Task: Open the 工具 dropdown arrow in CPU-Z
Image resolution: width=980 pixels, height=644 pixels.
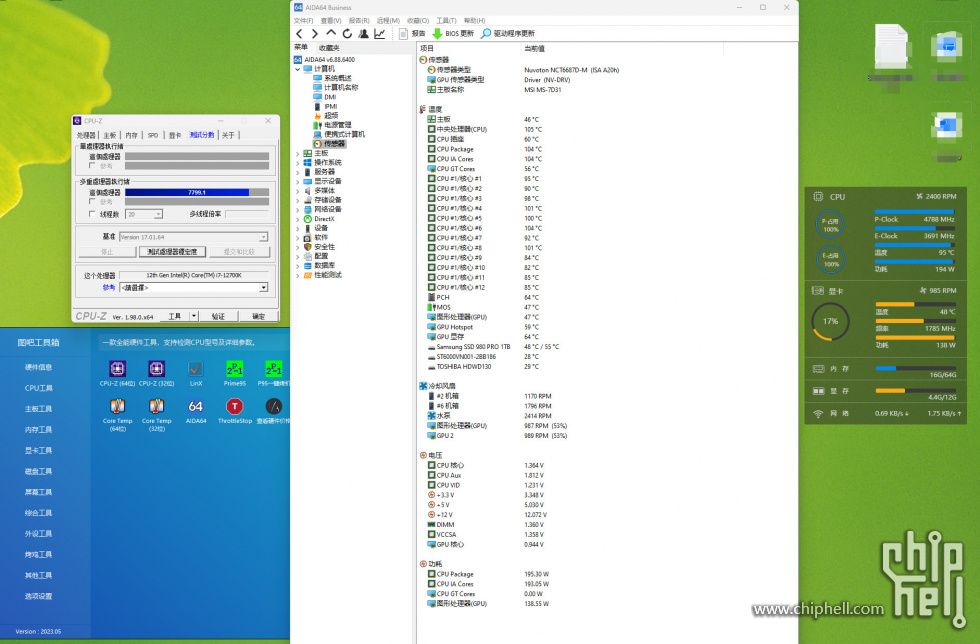Action: click(x=194, y=316)
